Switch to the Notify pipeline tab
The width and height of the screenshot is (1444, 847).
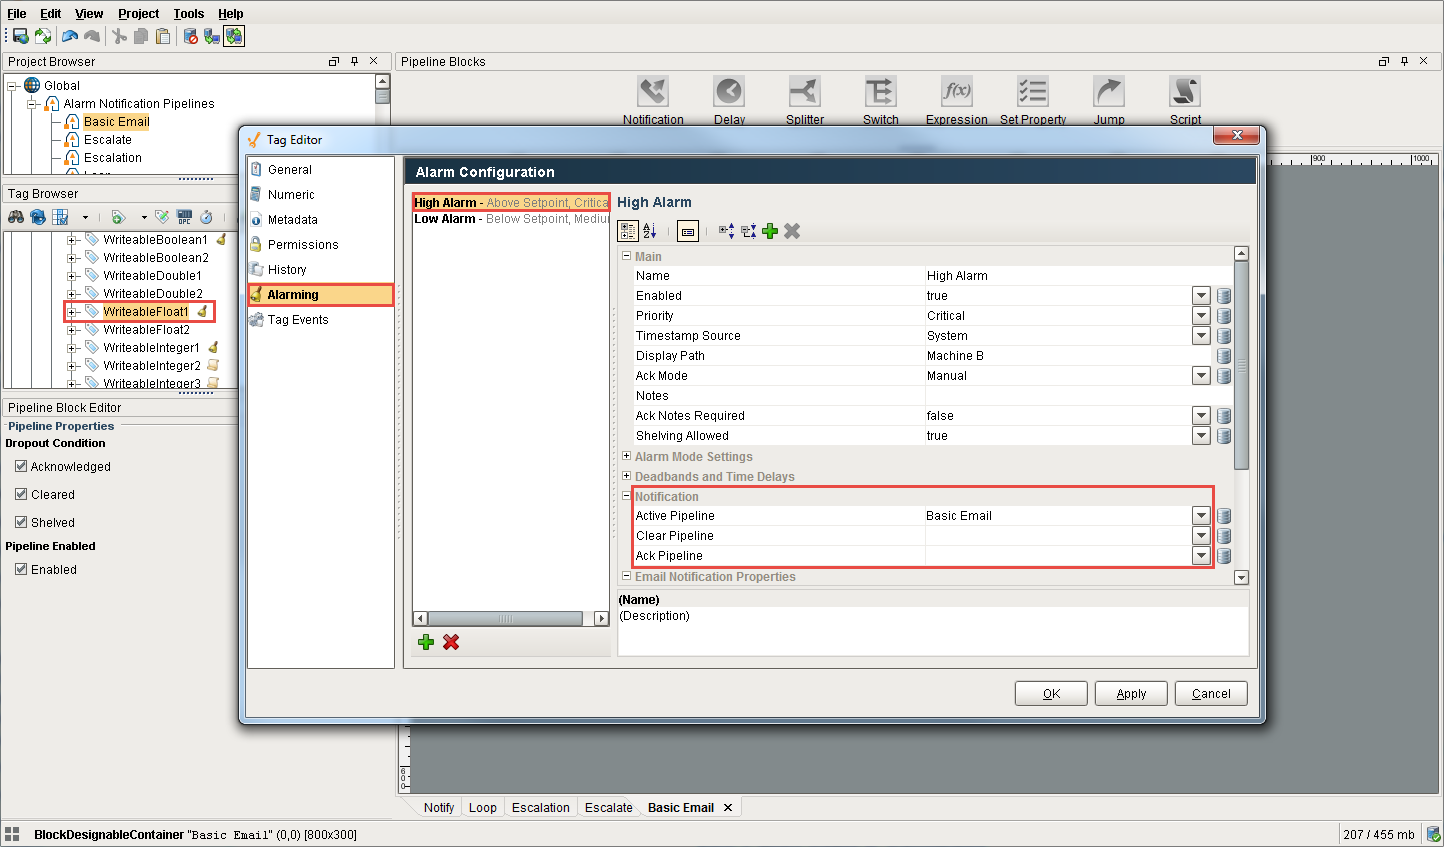(439, 808)
